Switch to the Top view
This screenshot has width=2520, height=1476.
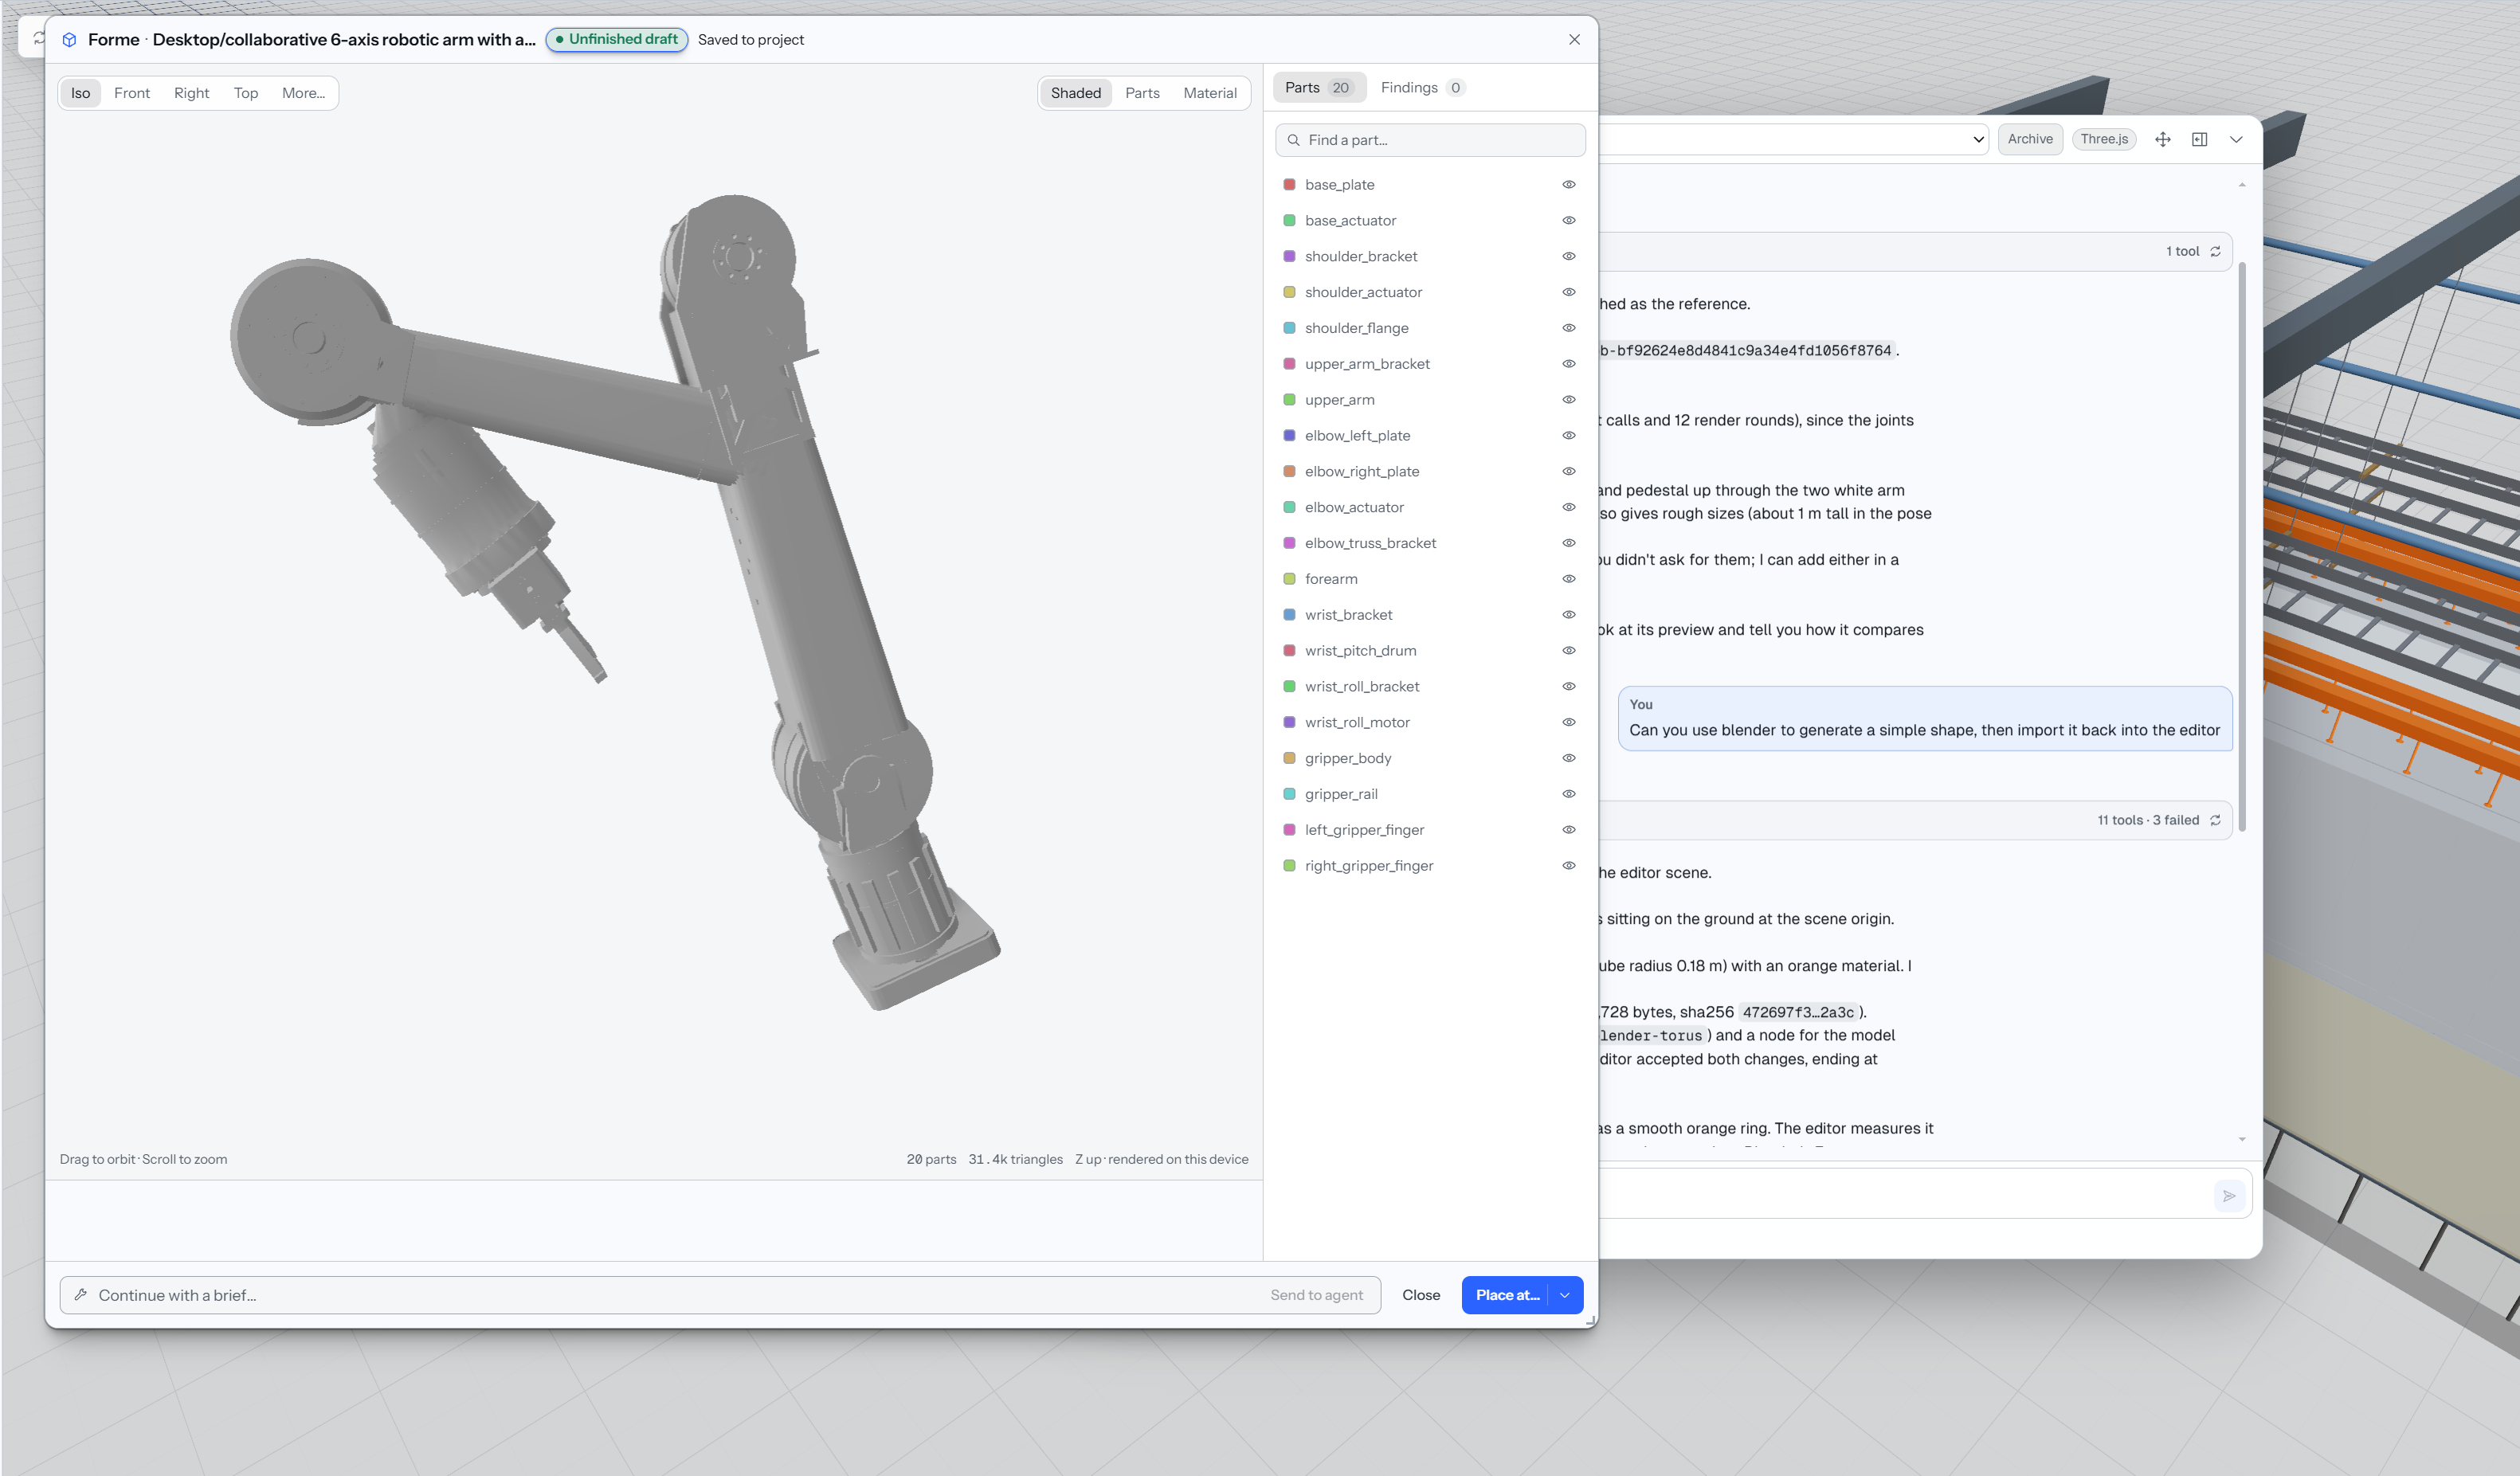(x=246, y=93)
